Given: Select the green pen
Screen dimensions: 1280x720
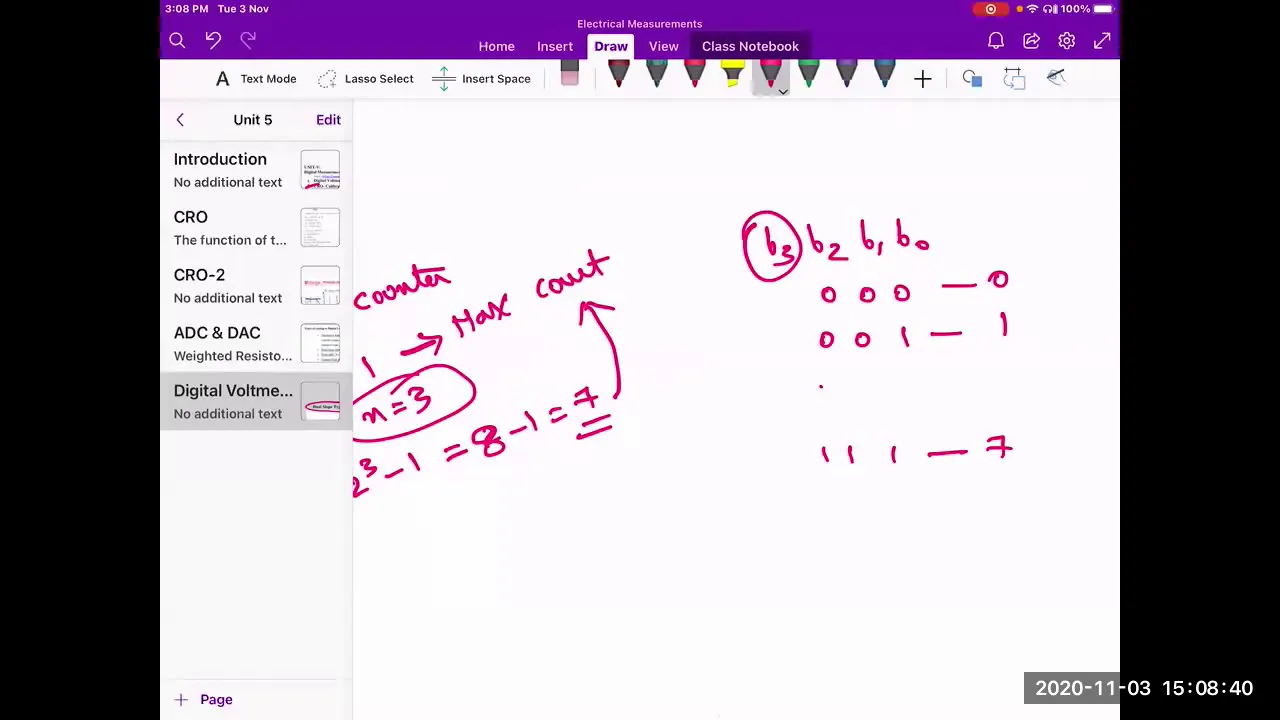Looking at the screenshot, I should pos(808,75).
